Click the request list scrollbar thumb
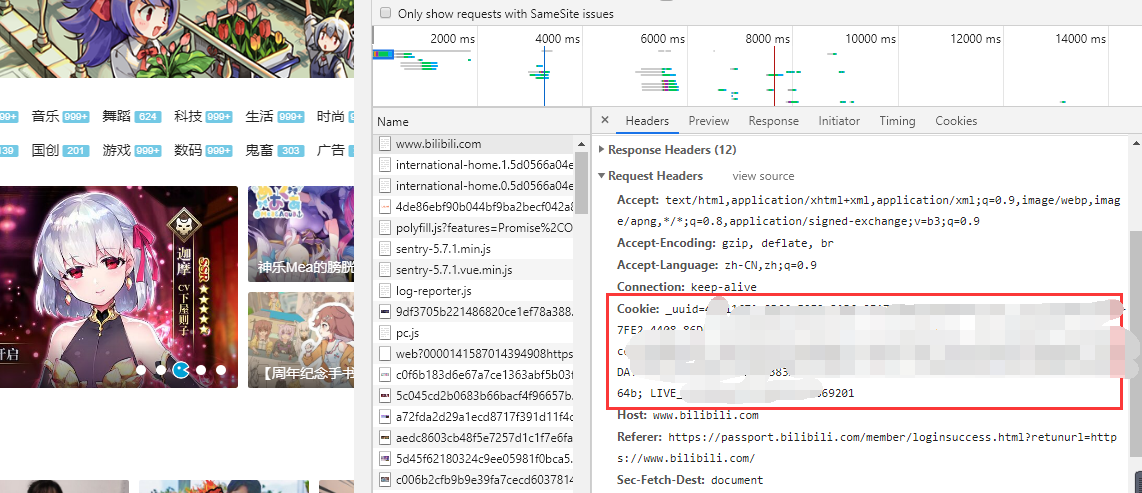Screen dimensions: 1142x493 (581, 182)
